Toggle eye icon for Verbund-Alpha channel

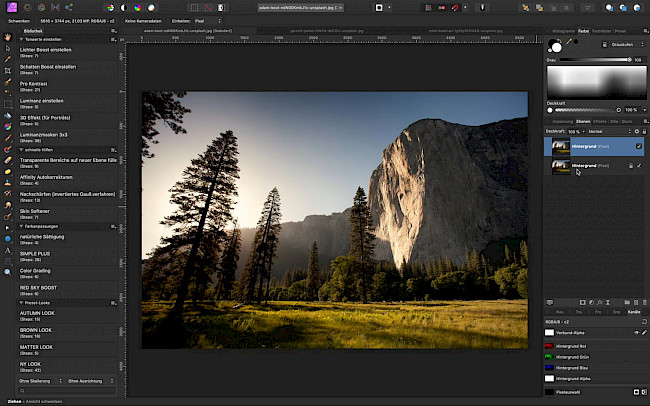(636, 331)
